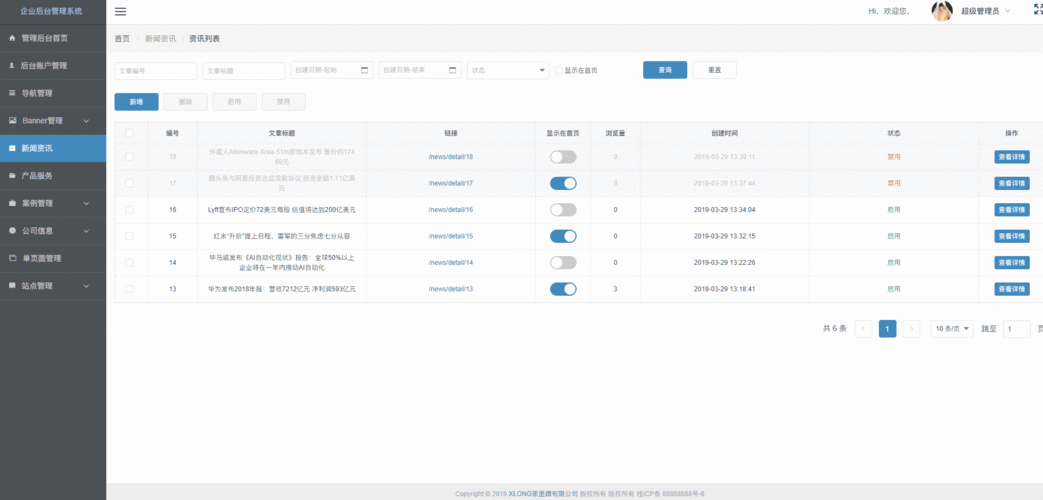
Task: Select the checkbox for row 13
Action: click(129, 289)
